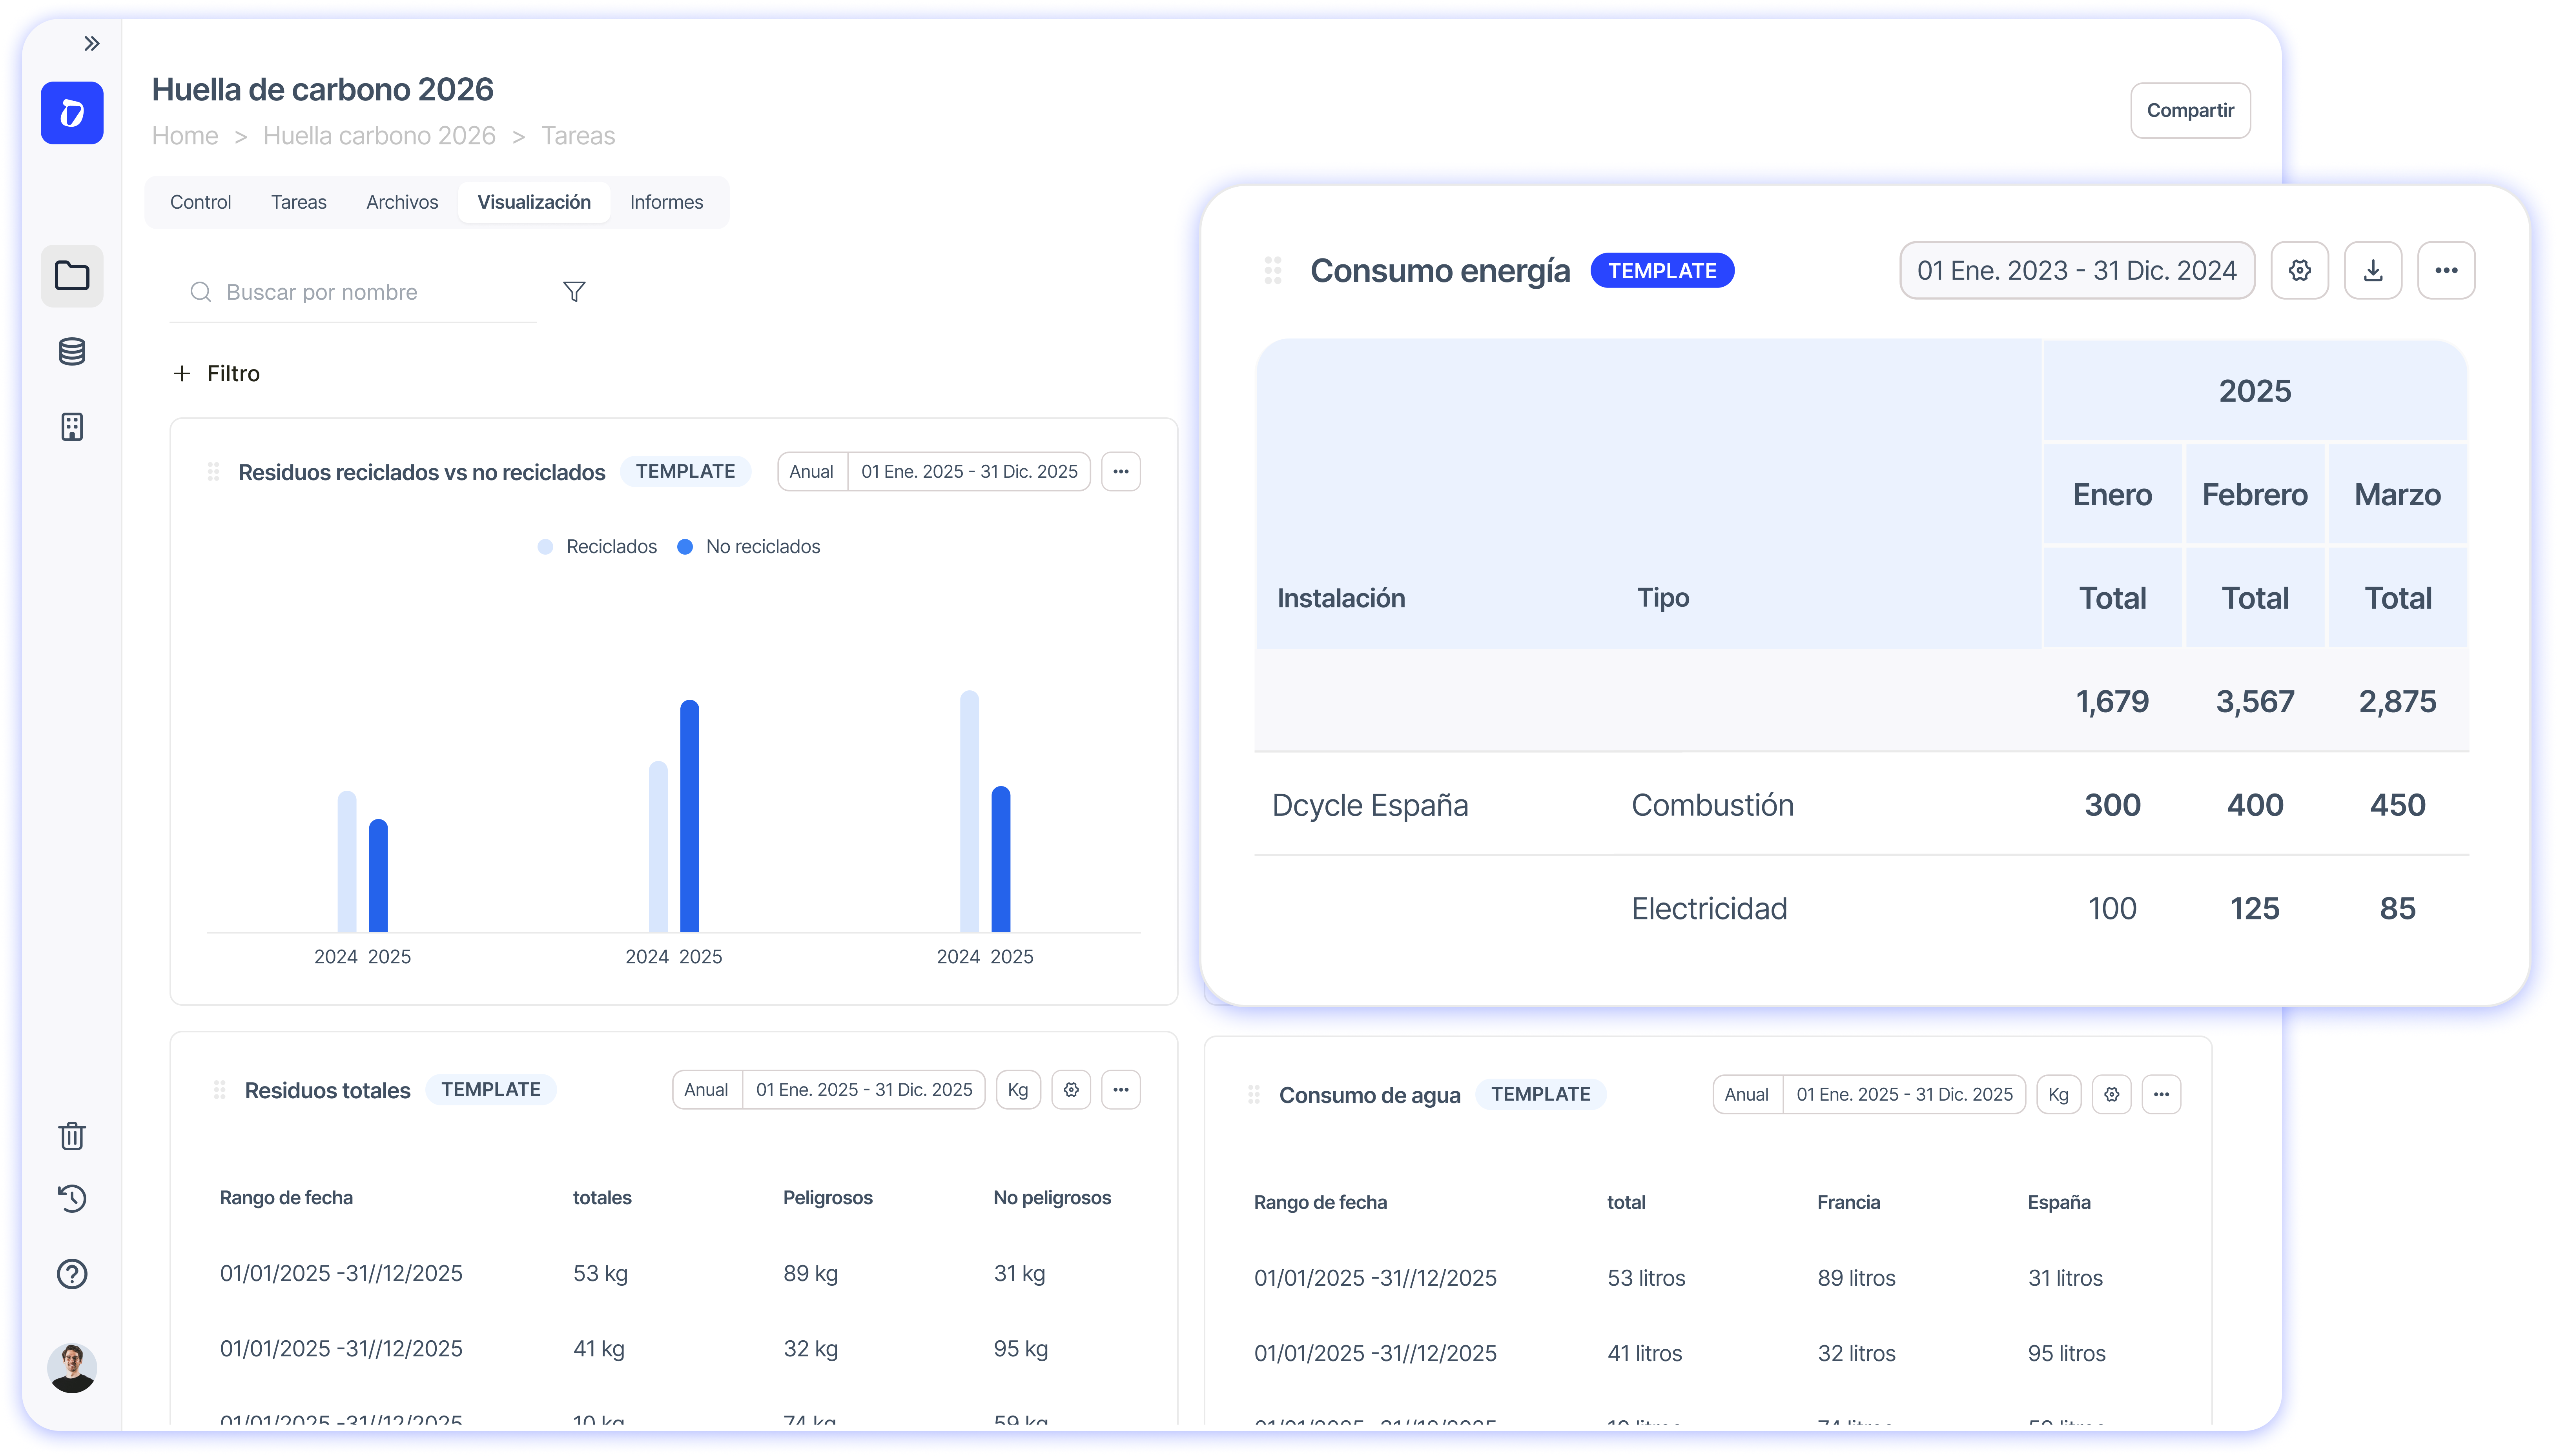Download the Consumo energía widget data

(2373, 269)
